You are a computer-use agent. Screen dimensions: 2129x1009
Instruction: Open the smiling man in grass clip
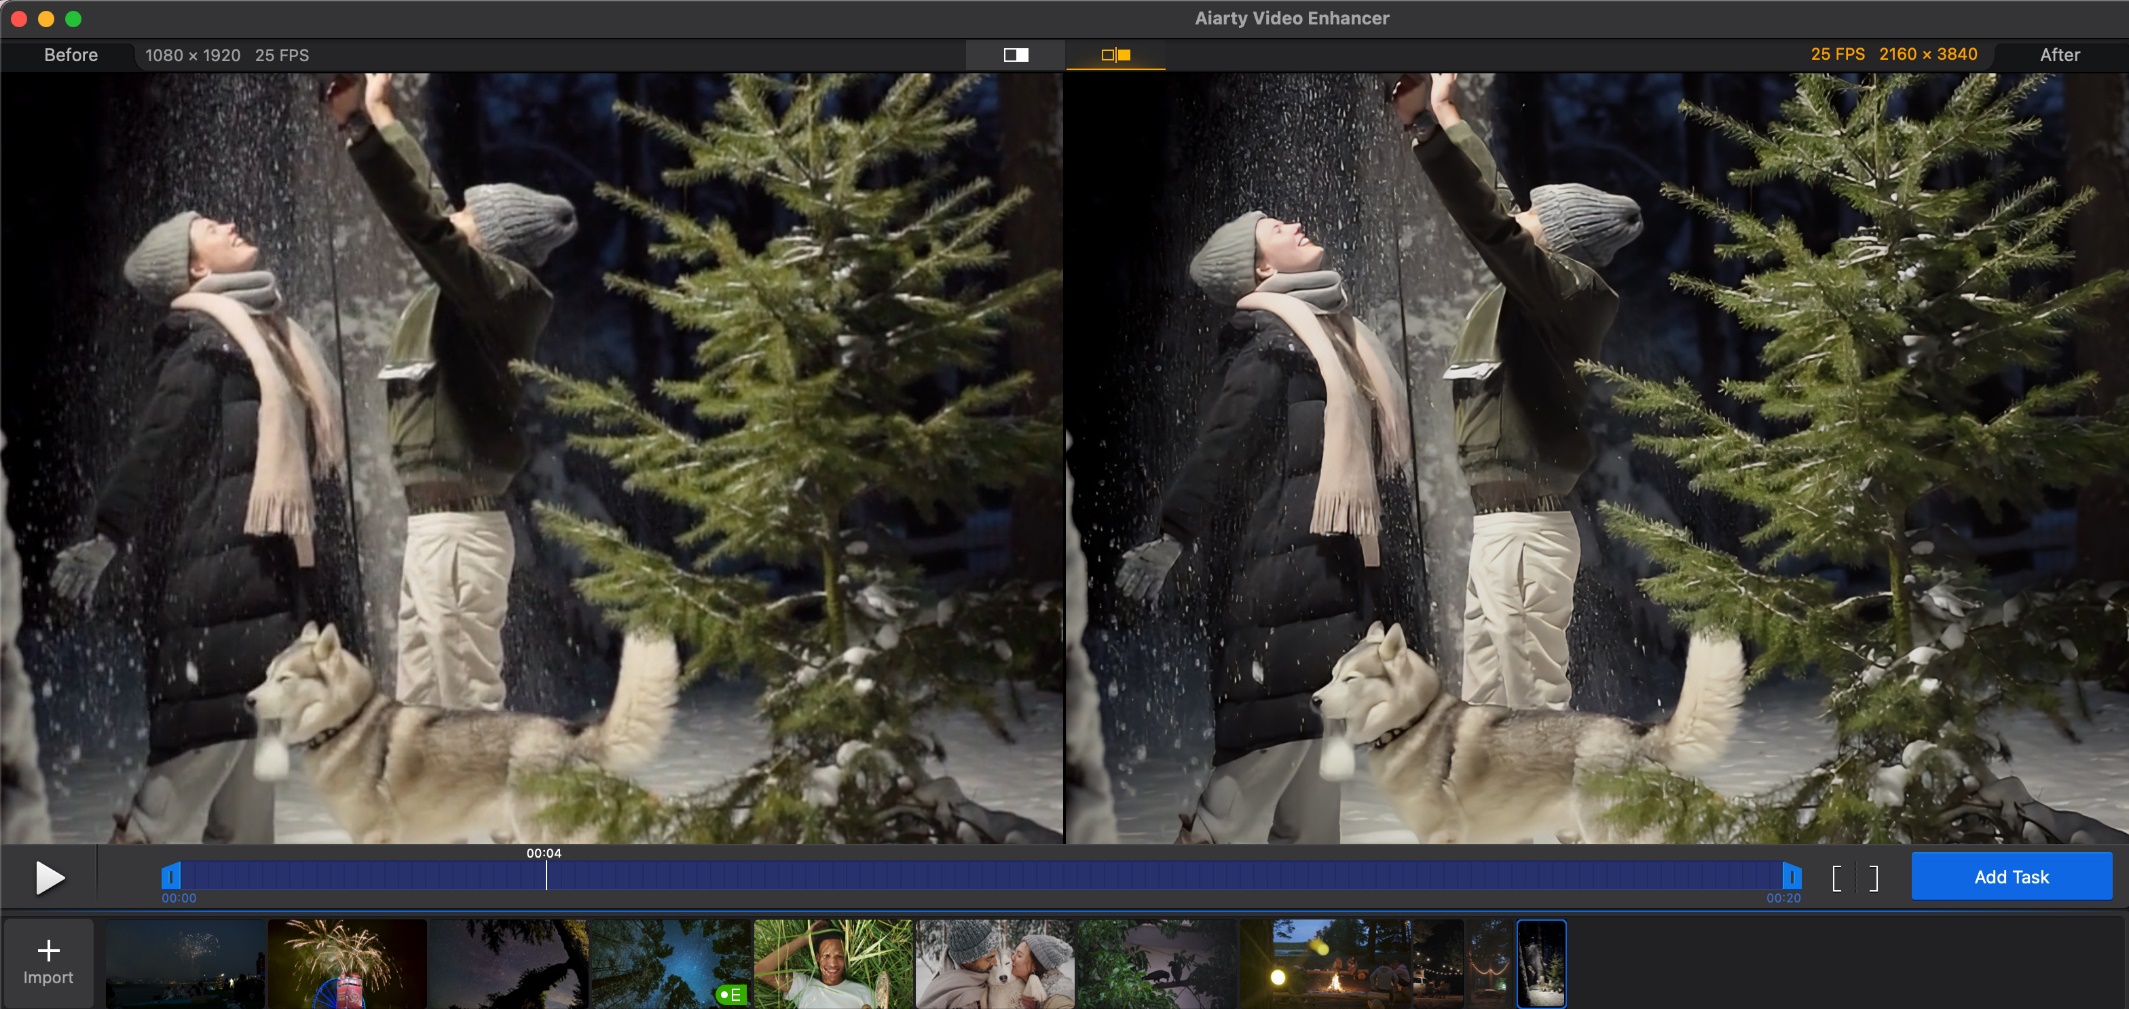pos(832,963)
